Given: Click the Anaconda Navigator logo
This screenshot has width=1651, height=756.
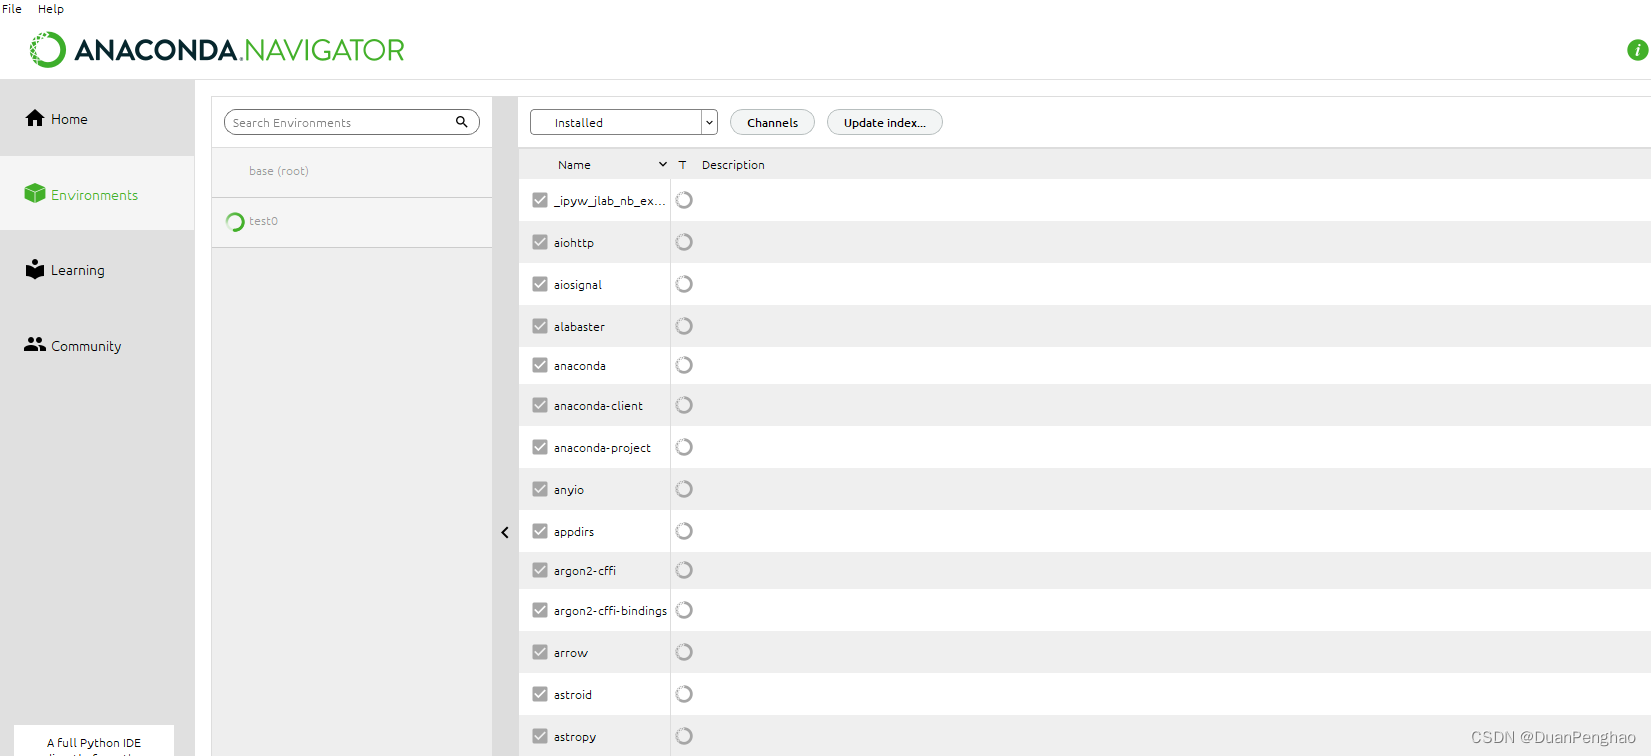Looking at the screenshot, I should (x=217, y=50).
